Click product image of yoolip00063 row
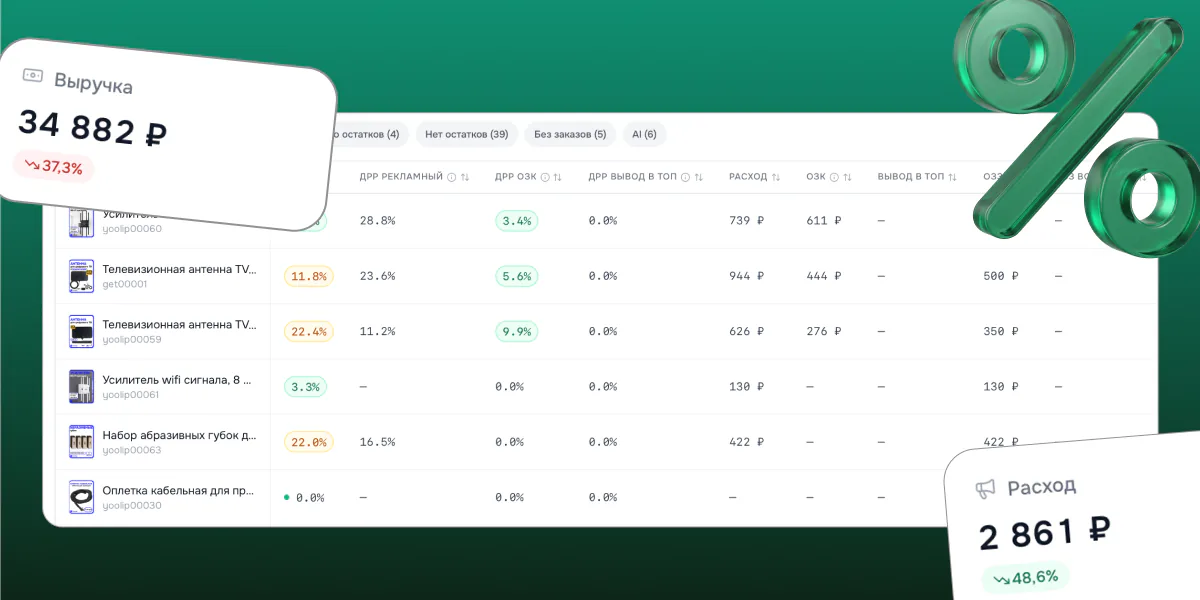 [81, 442]
